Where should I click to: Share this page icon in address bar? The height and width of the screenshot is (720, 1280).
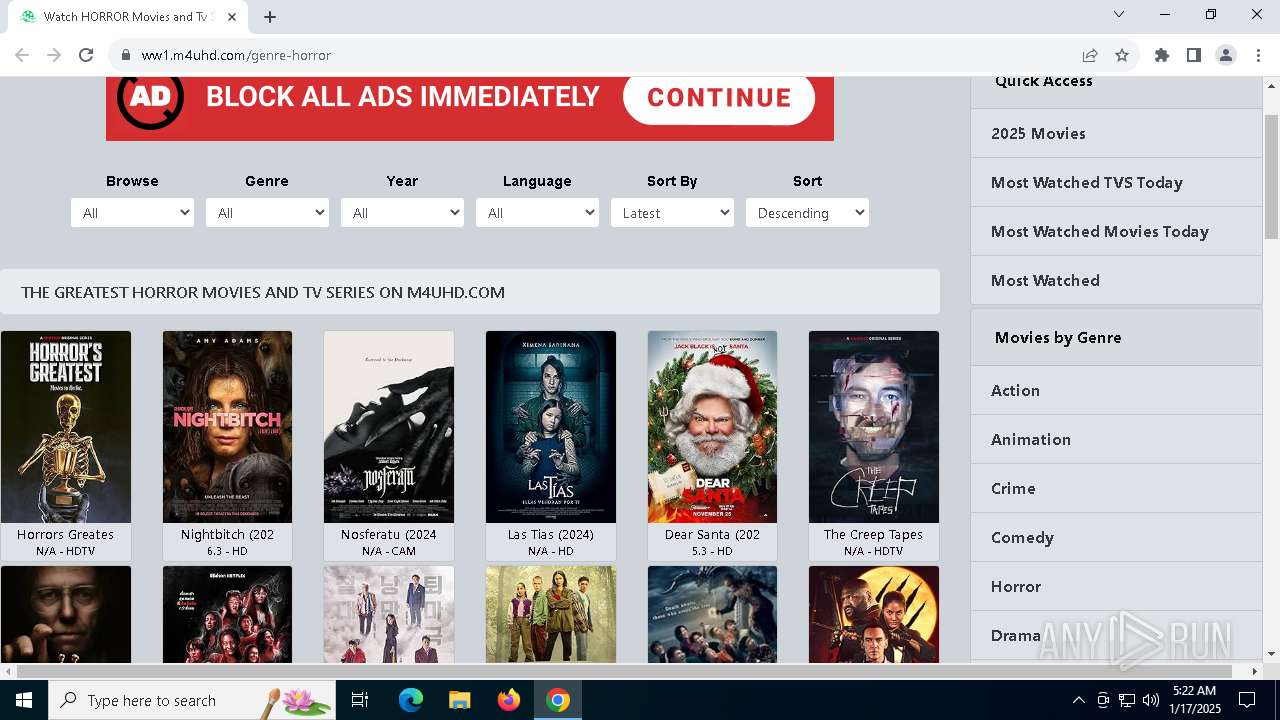(x=1090, y=55)
